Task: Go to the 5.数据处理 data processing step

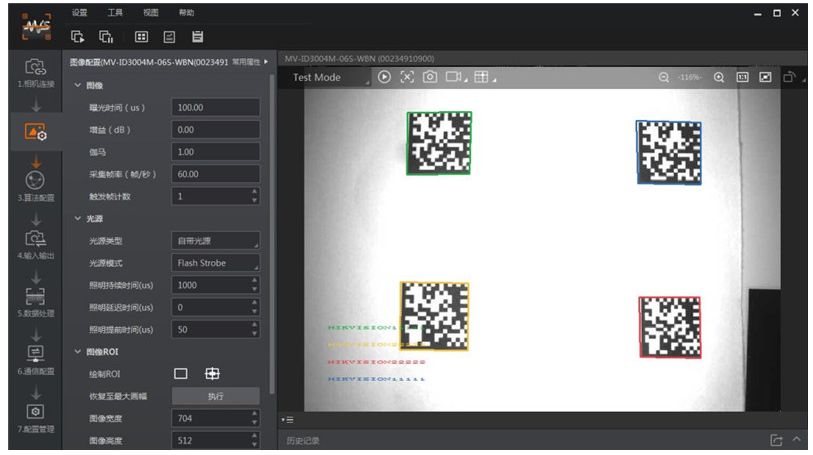Action: [x=35, y=298]
